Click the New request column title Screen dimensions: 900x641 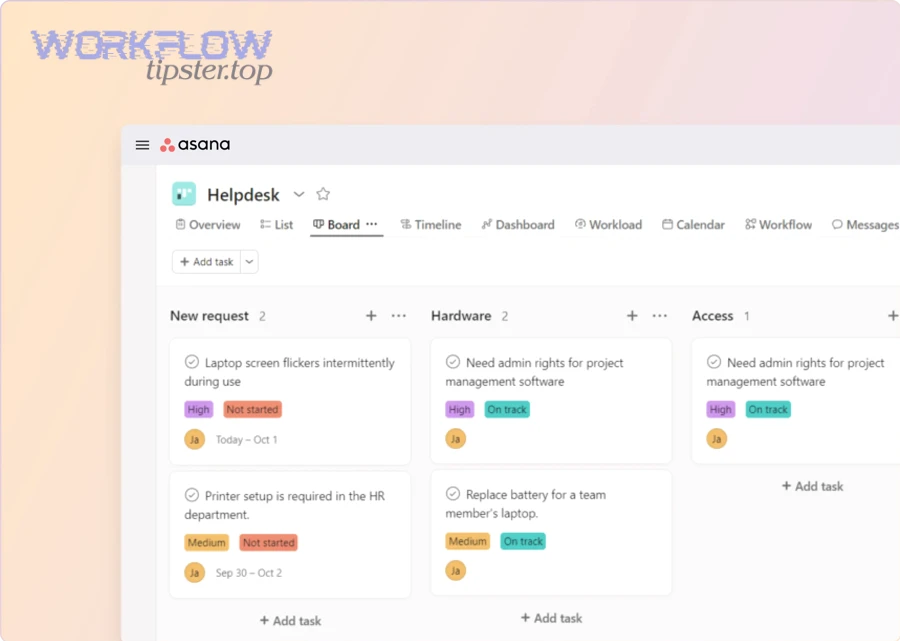[x=210, y=316]
